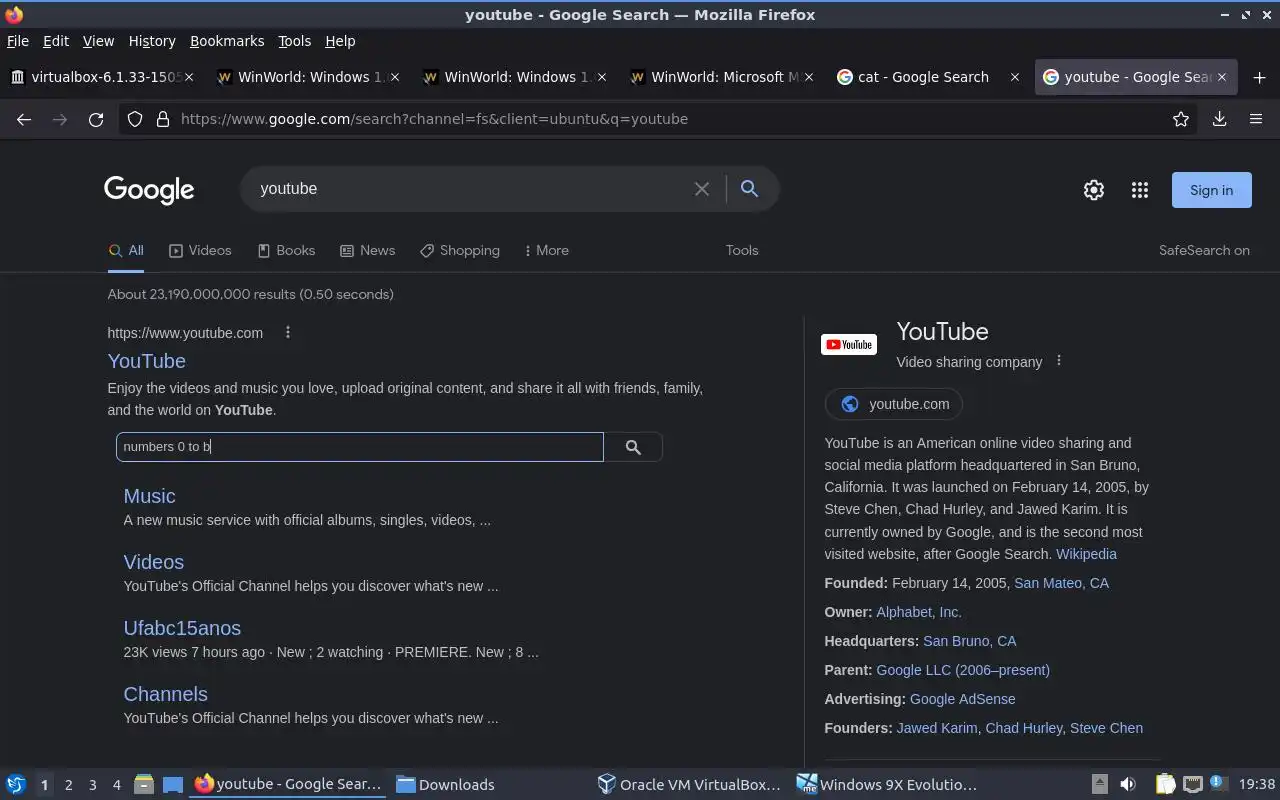Open the Edit menu
Screen dimensions: 1280x800
(x=56, y=41)
